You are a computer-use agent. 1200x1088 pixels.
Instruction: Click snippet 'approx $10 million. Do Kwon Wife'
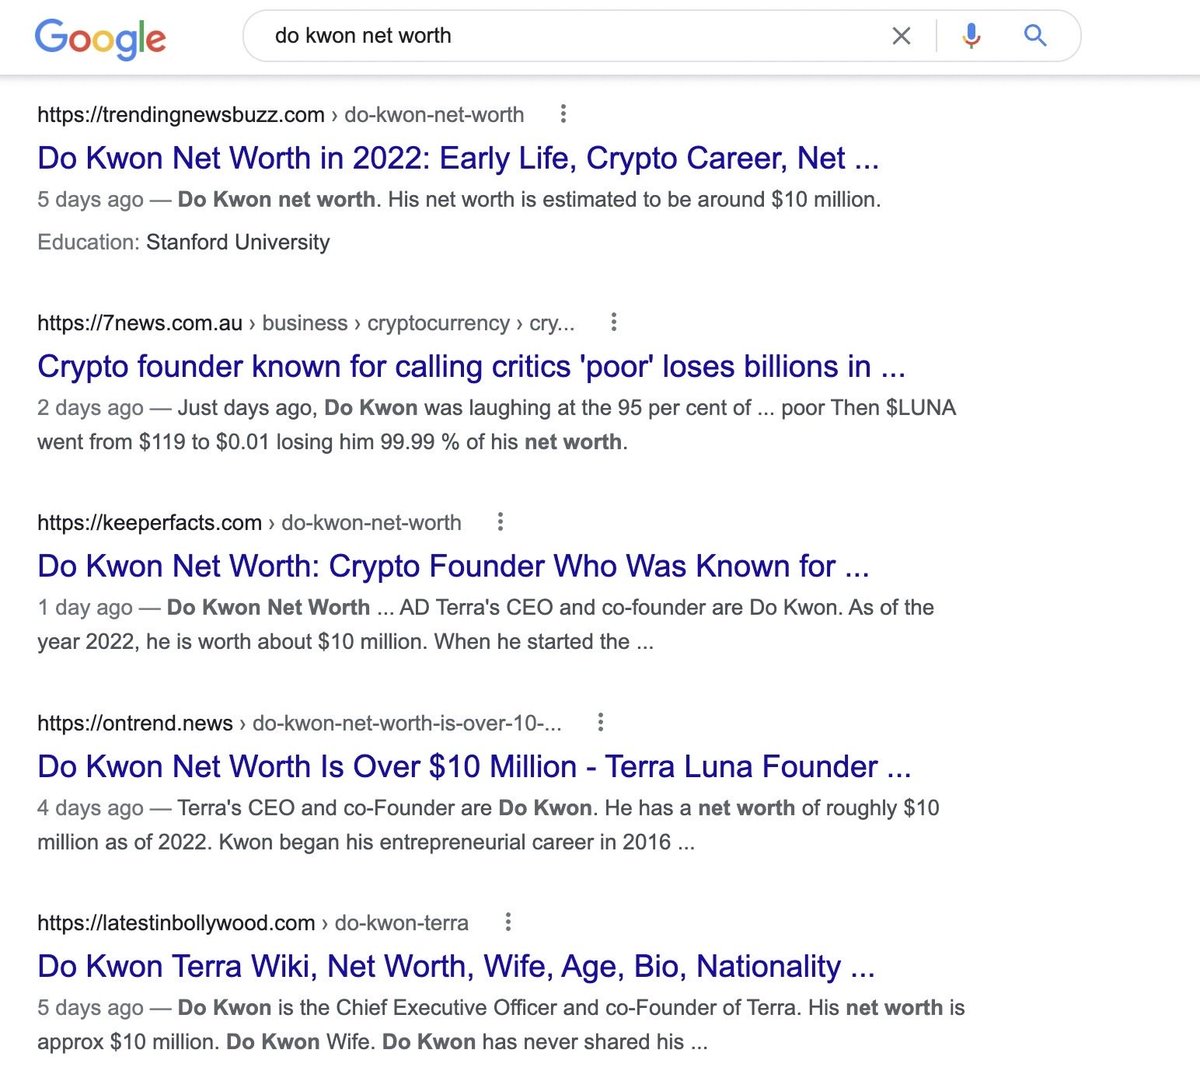(x=206, y=1042)
